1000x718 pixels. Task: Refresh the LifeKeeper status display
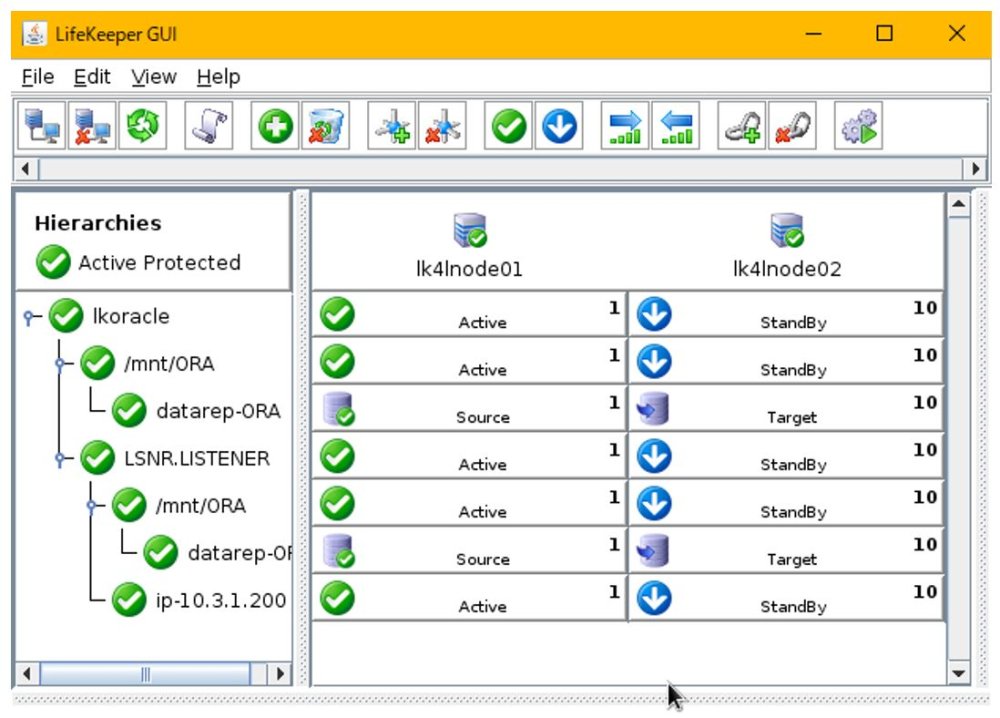[142, 125]
